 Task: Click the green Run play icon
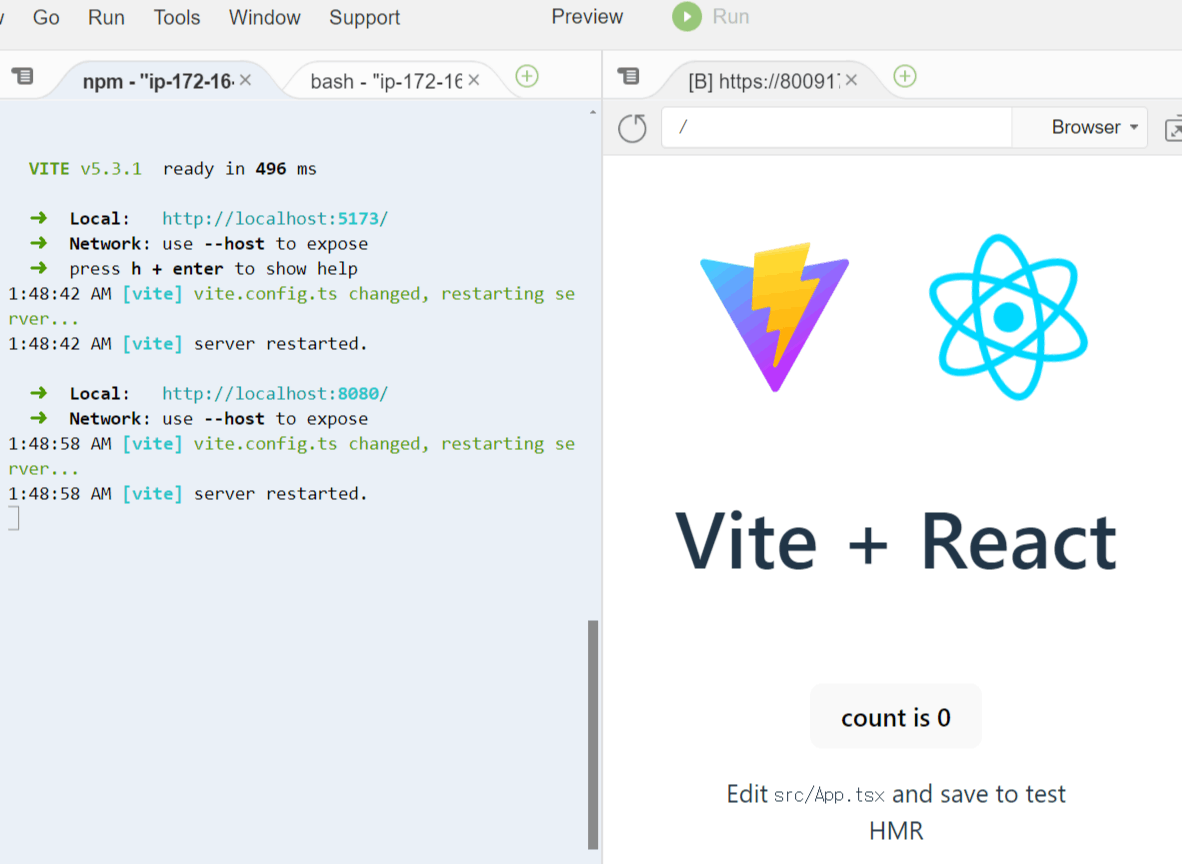pyautogui.click(x=687, y=17)
